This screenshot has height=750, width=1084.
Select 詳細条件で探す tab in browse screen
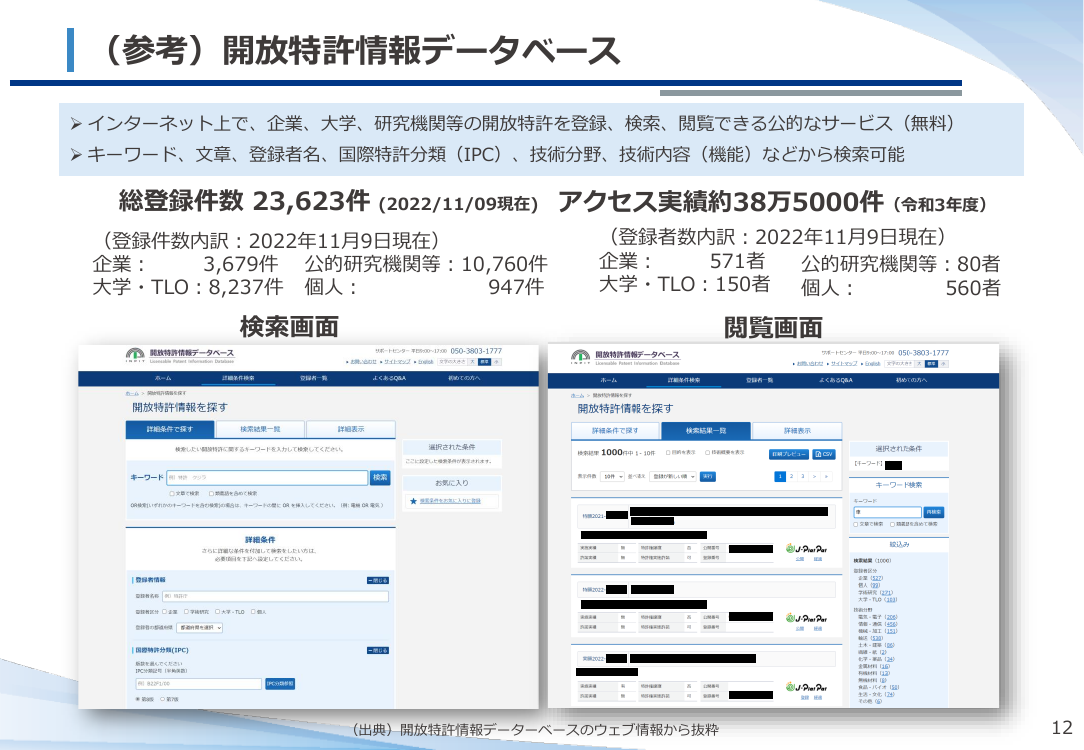coord(615,431)
